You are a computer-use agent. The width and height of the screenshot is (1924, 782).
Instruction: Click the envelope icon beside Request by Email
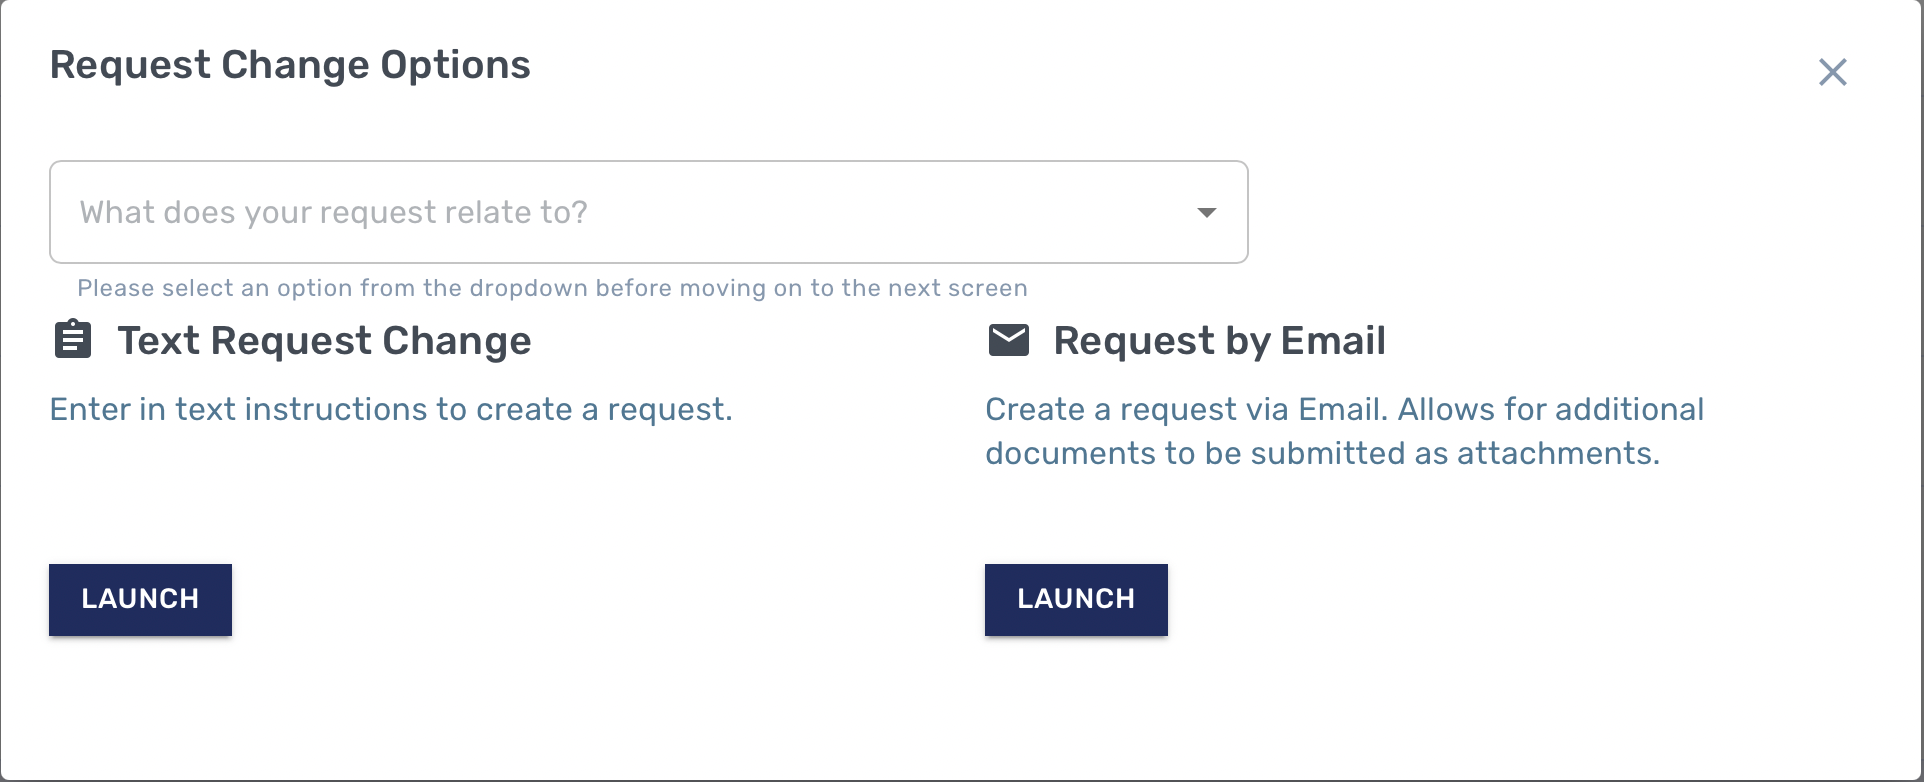tap(1008, 340)
